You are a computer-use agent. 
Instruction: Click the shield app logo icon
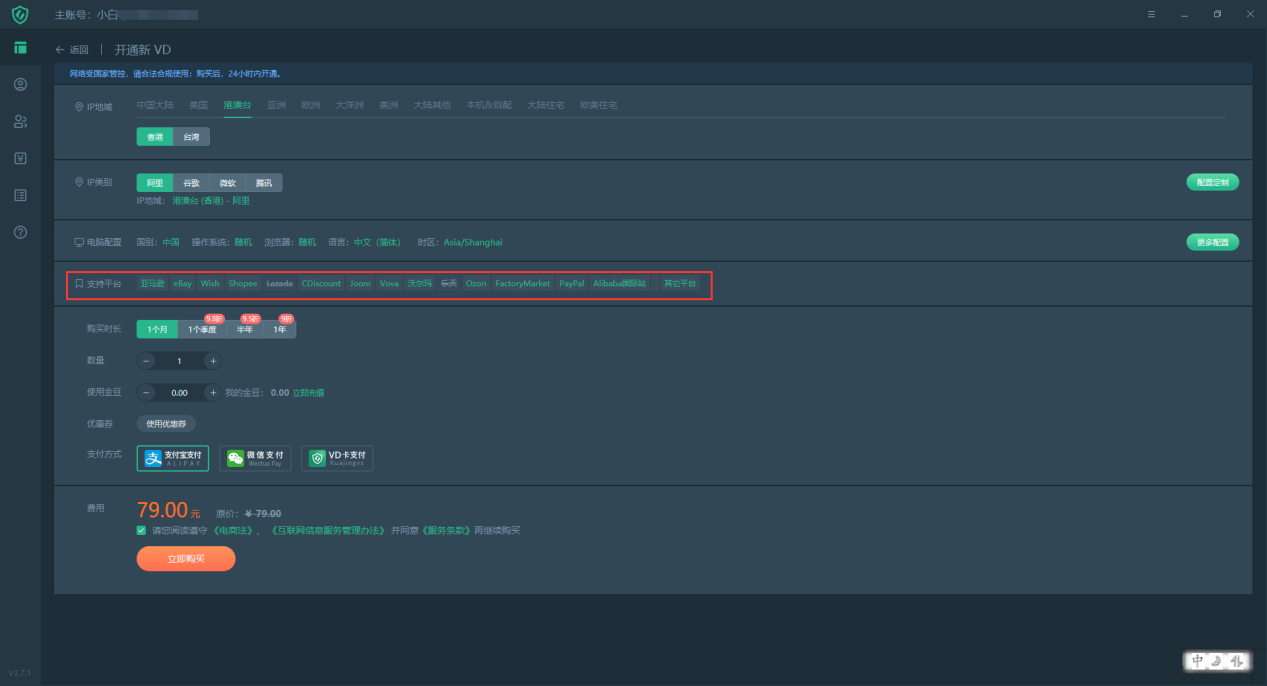[x=20, y=15]
